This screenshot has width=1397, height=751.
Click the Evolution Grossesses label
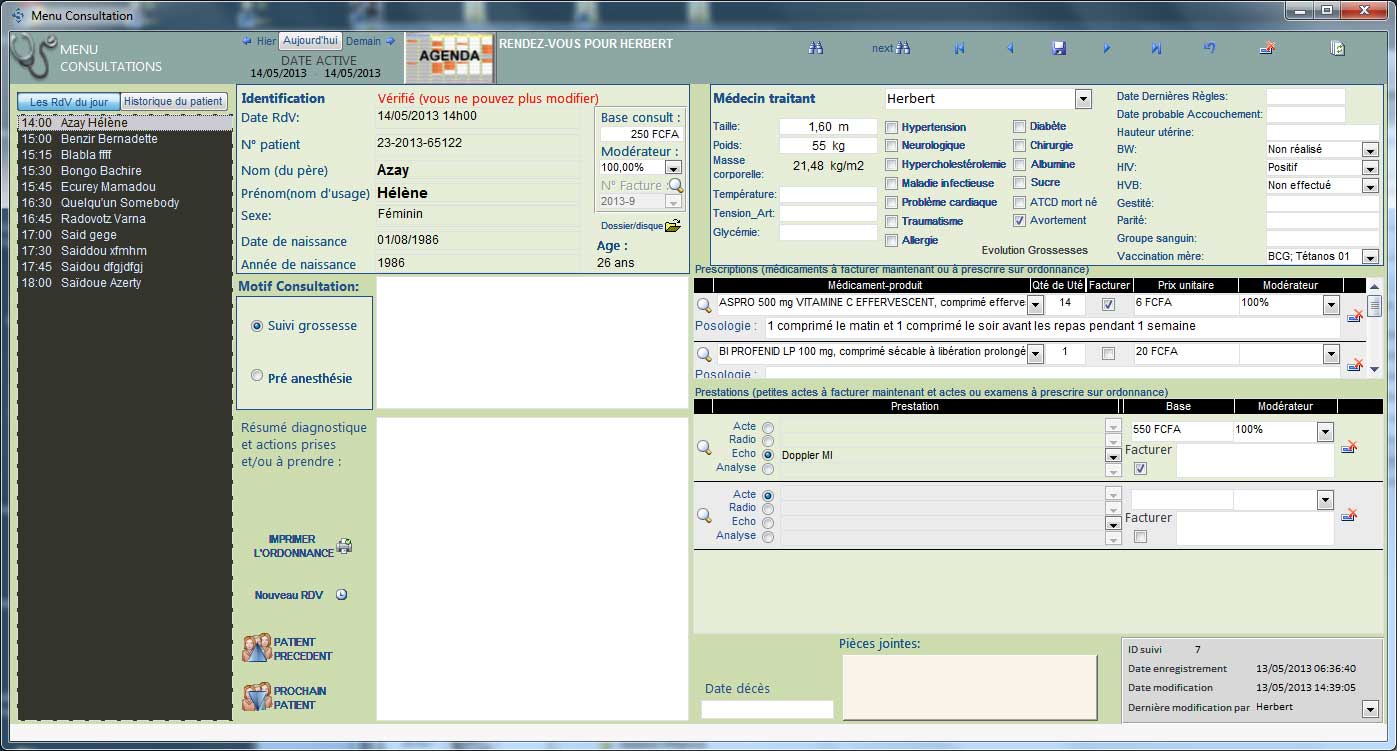[x=1034, y=250]
